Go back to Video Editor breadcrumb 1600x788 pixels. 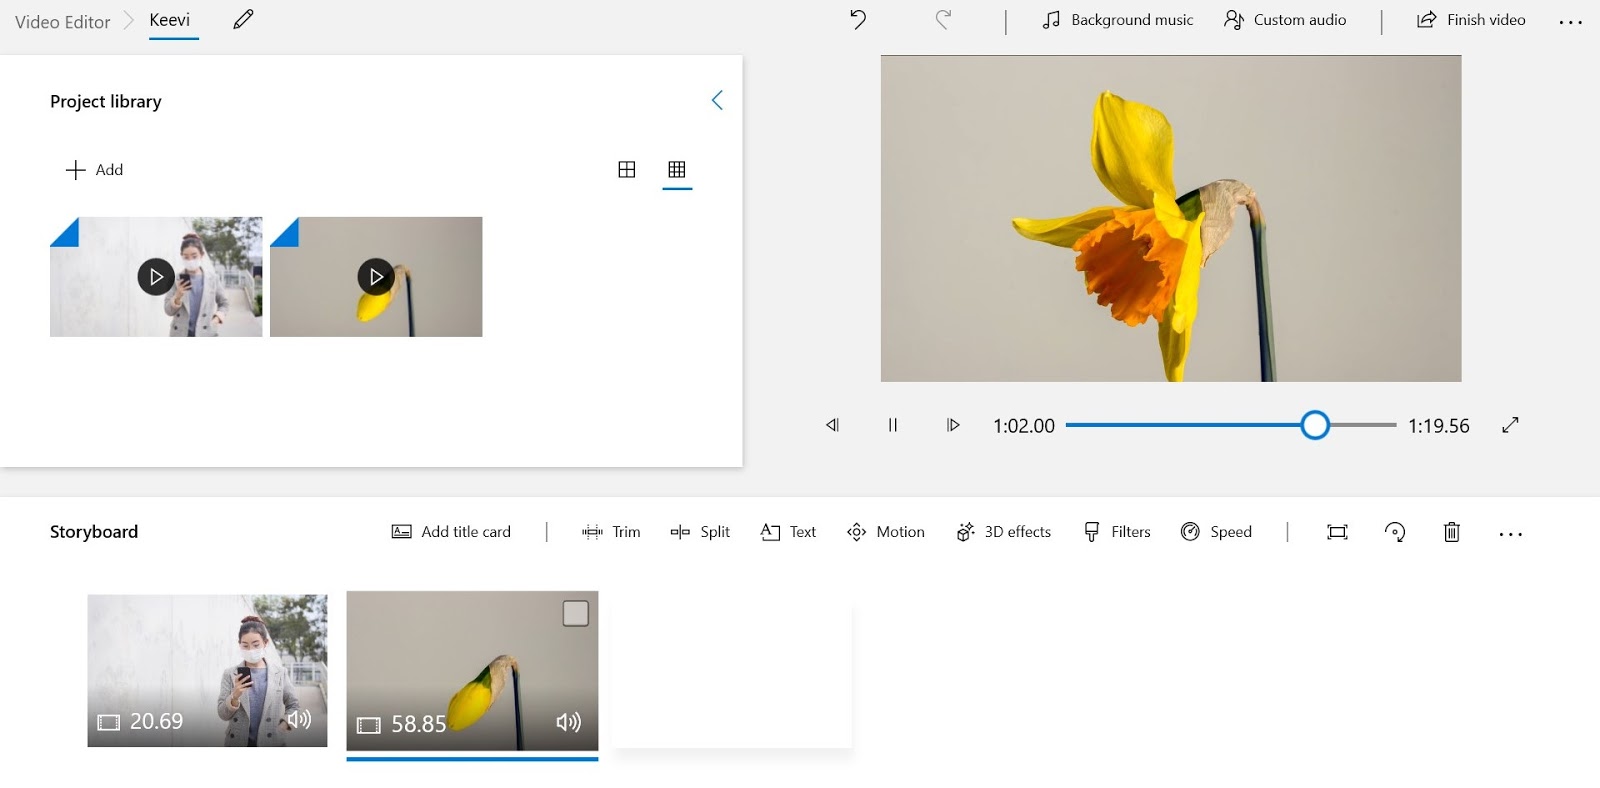pyautogui.click(x=62, y=22)
